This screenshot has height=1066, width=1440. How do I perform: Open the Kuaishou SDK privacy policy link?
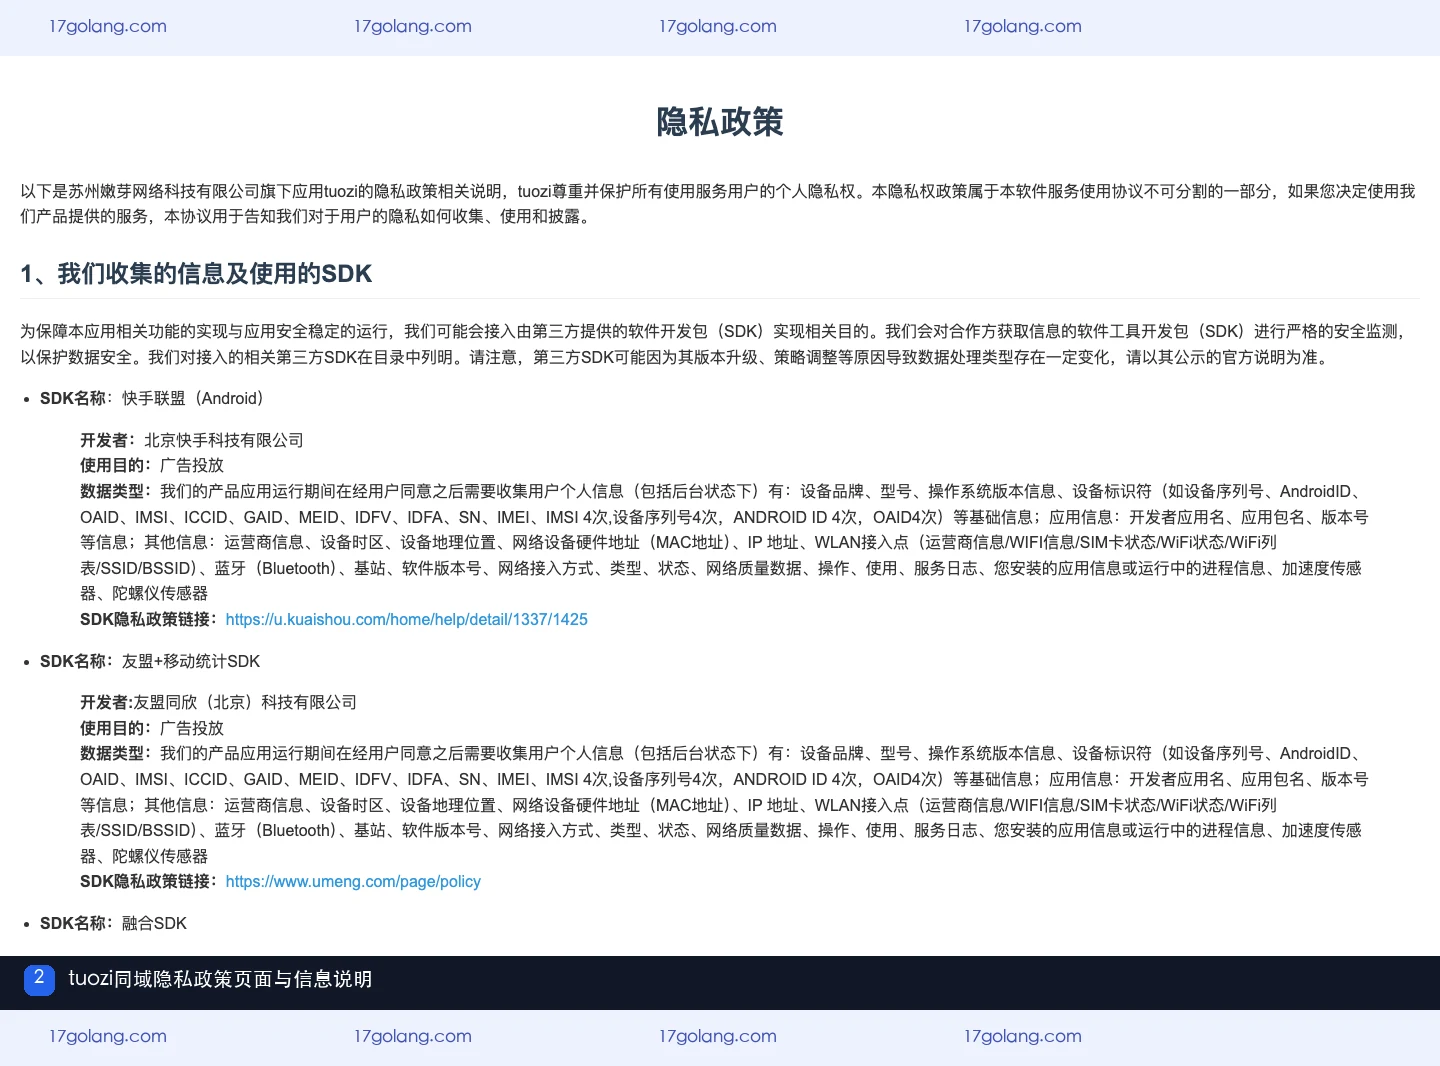pyautogui.click(x=406, y=619)
